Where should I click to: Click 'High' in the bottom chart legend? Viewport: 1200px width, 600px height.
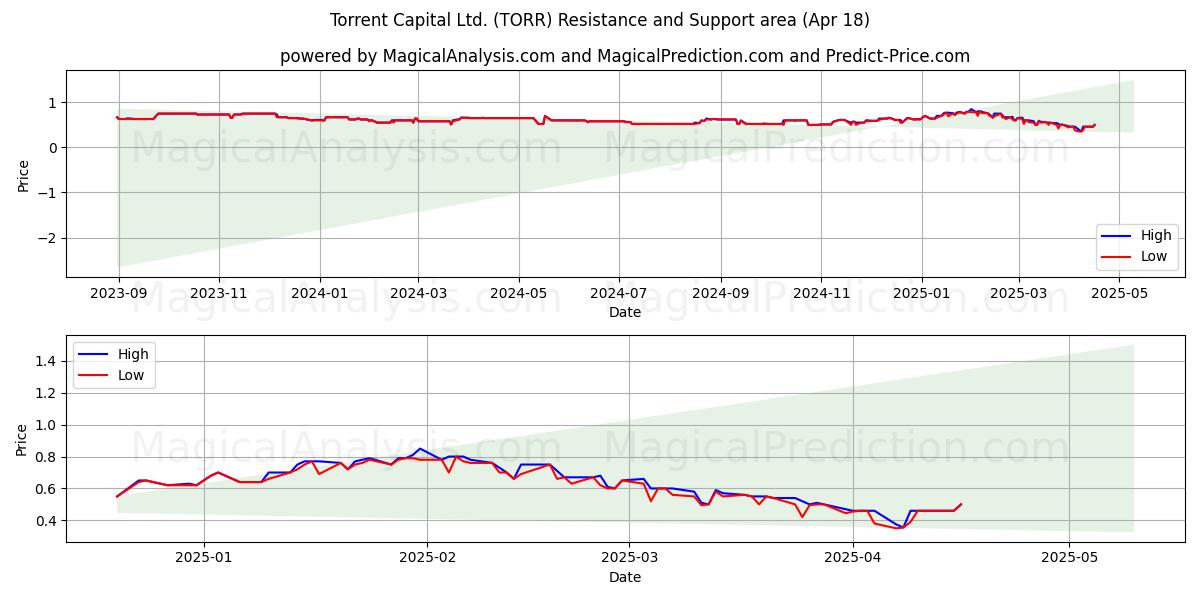[x=133, y=354]
